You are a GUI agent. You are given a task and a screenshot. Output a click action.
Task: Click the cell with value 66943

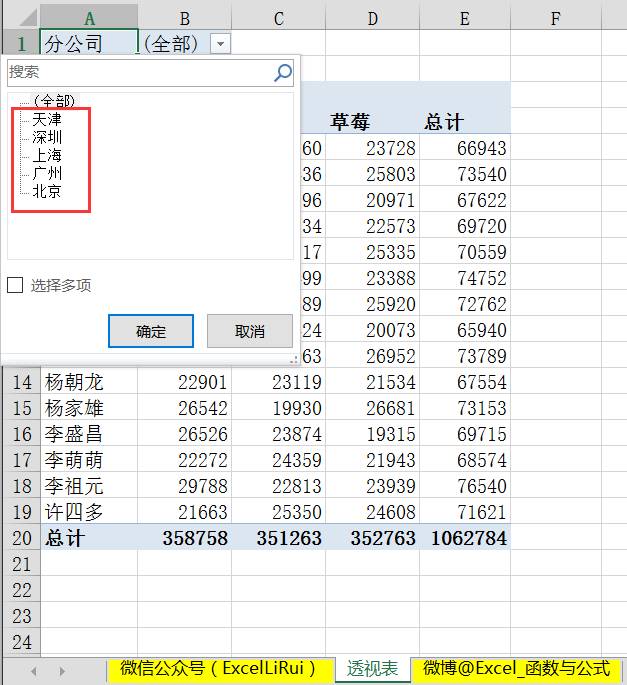click(465, 148)
